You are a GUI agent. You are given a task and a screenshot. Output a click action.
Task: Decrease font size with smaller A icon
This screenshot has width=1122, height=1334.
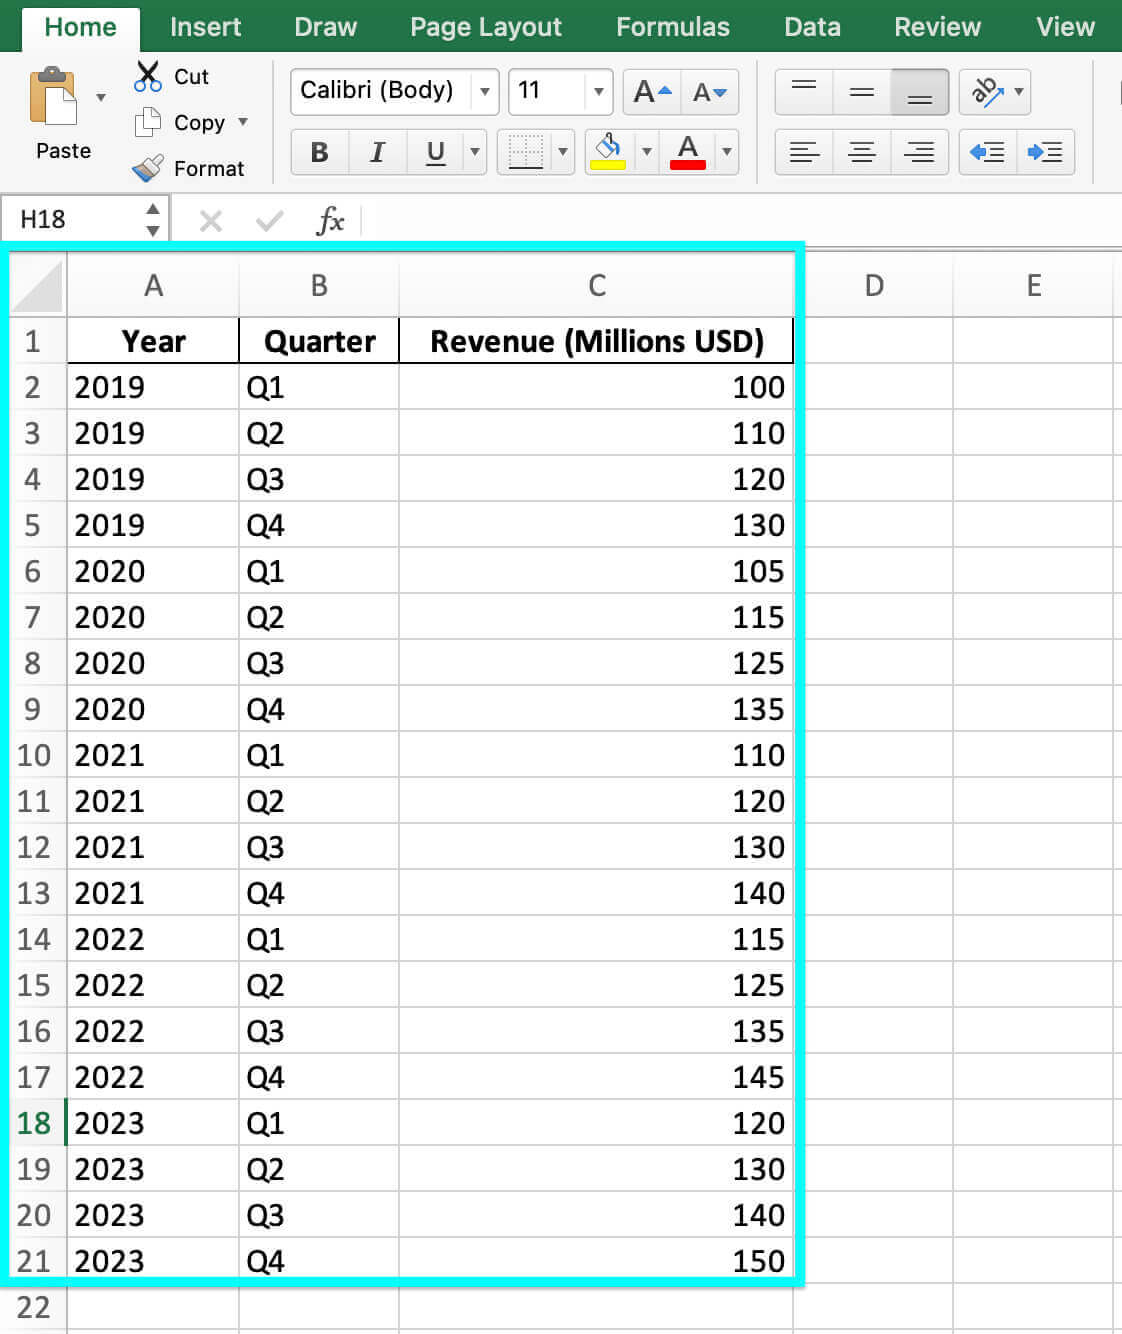tap(710, 92)
